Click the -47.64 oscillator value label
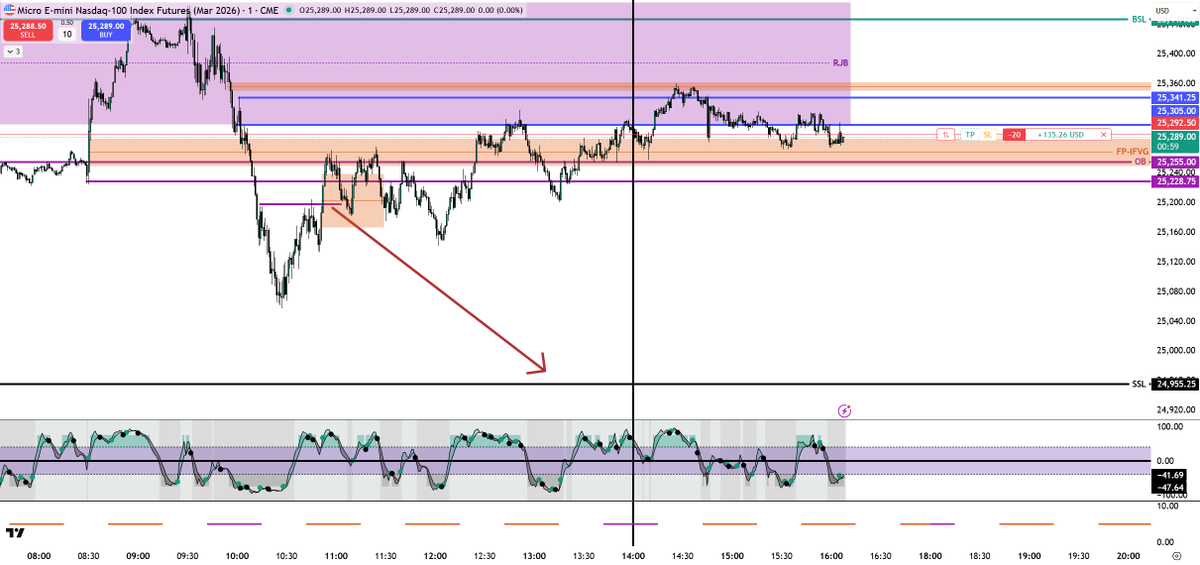Screen dimensions: 1200x565 pyautogui.click(x=1171, y=486)
